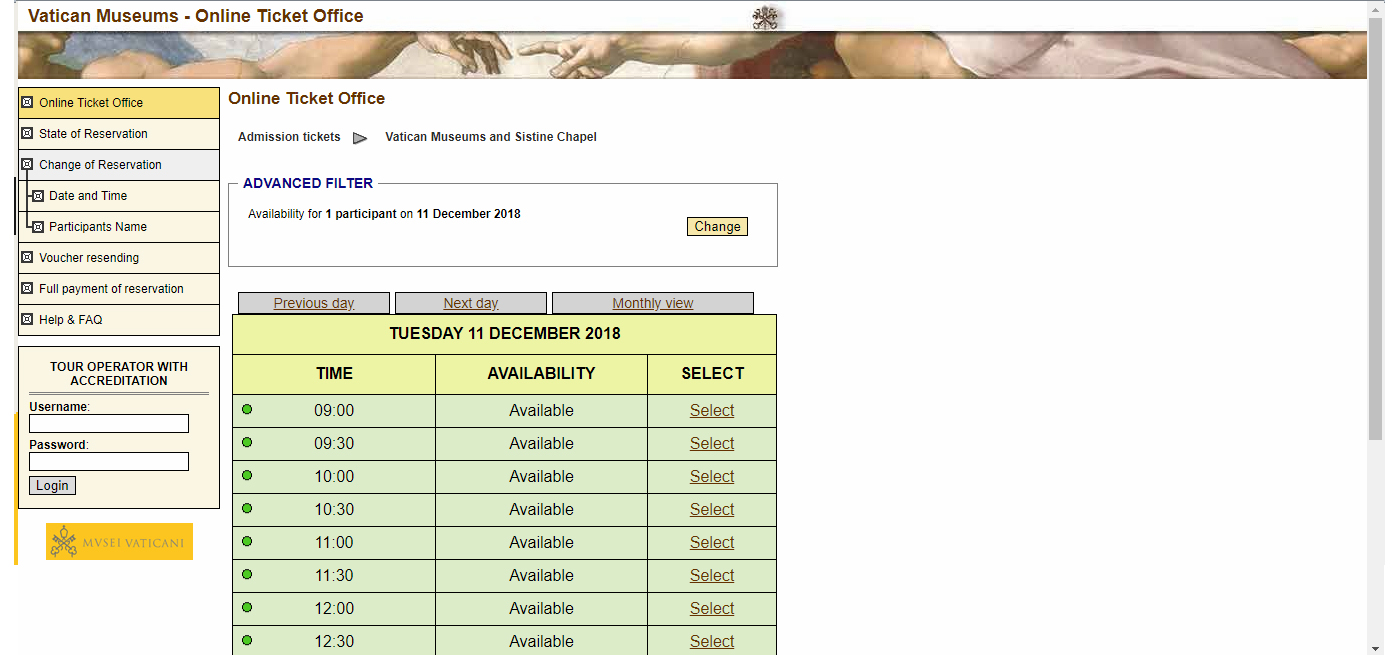This screenshot has height=655, width=1400.
Task: Open the Online Ticket Office menu item
Action: click(x=119, y=103)
